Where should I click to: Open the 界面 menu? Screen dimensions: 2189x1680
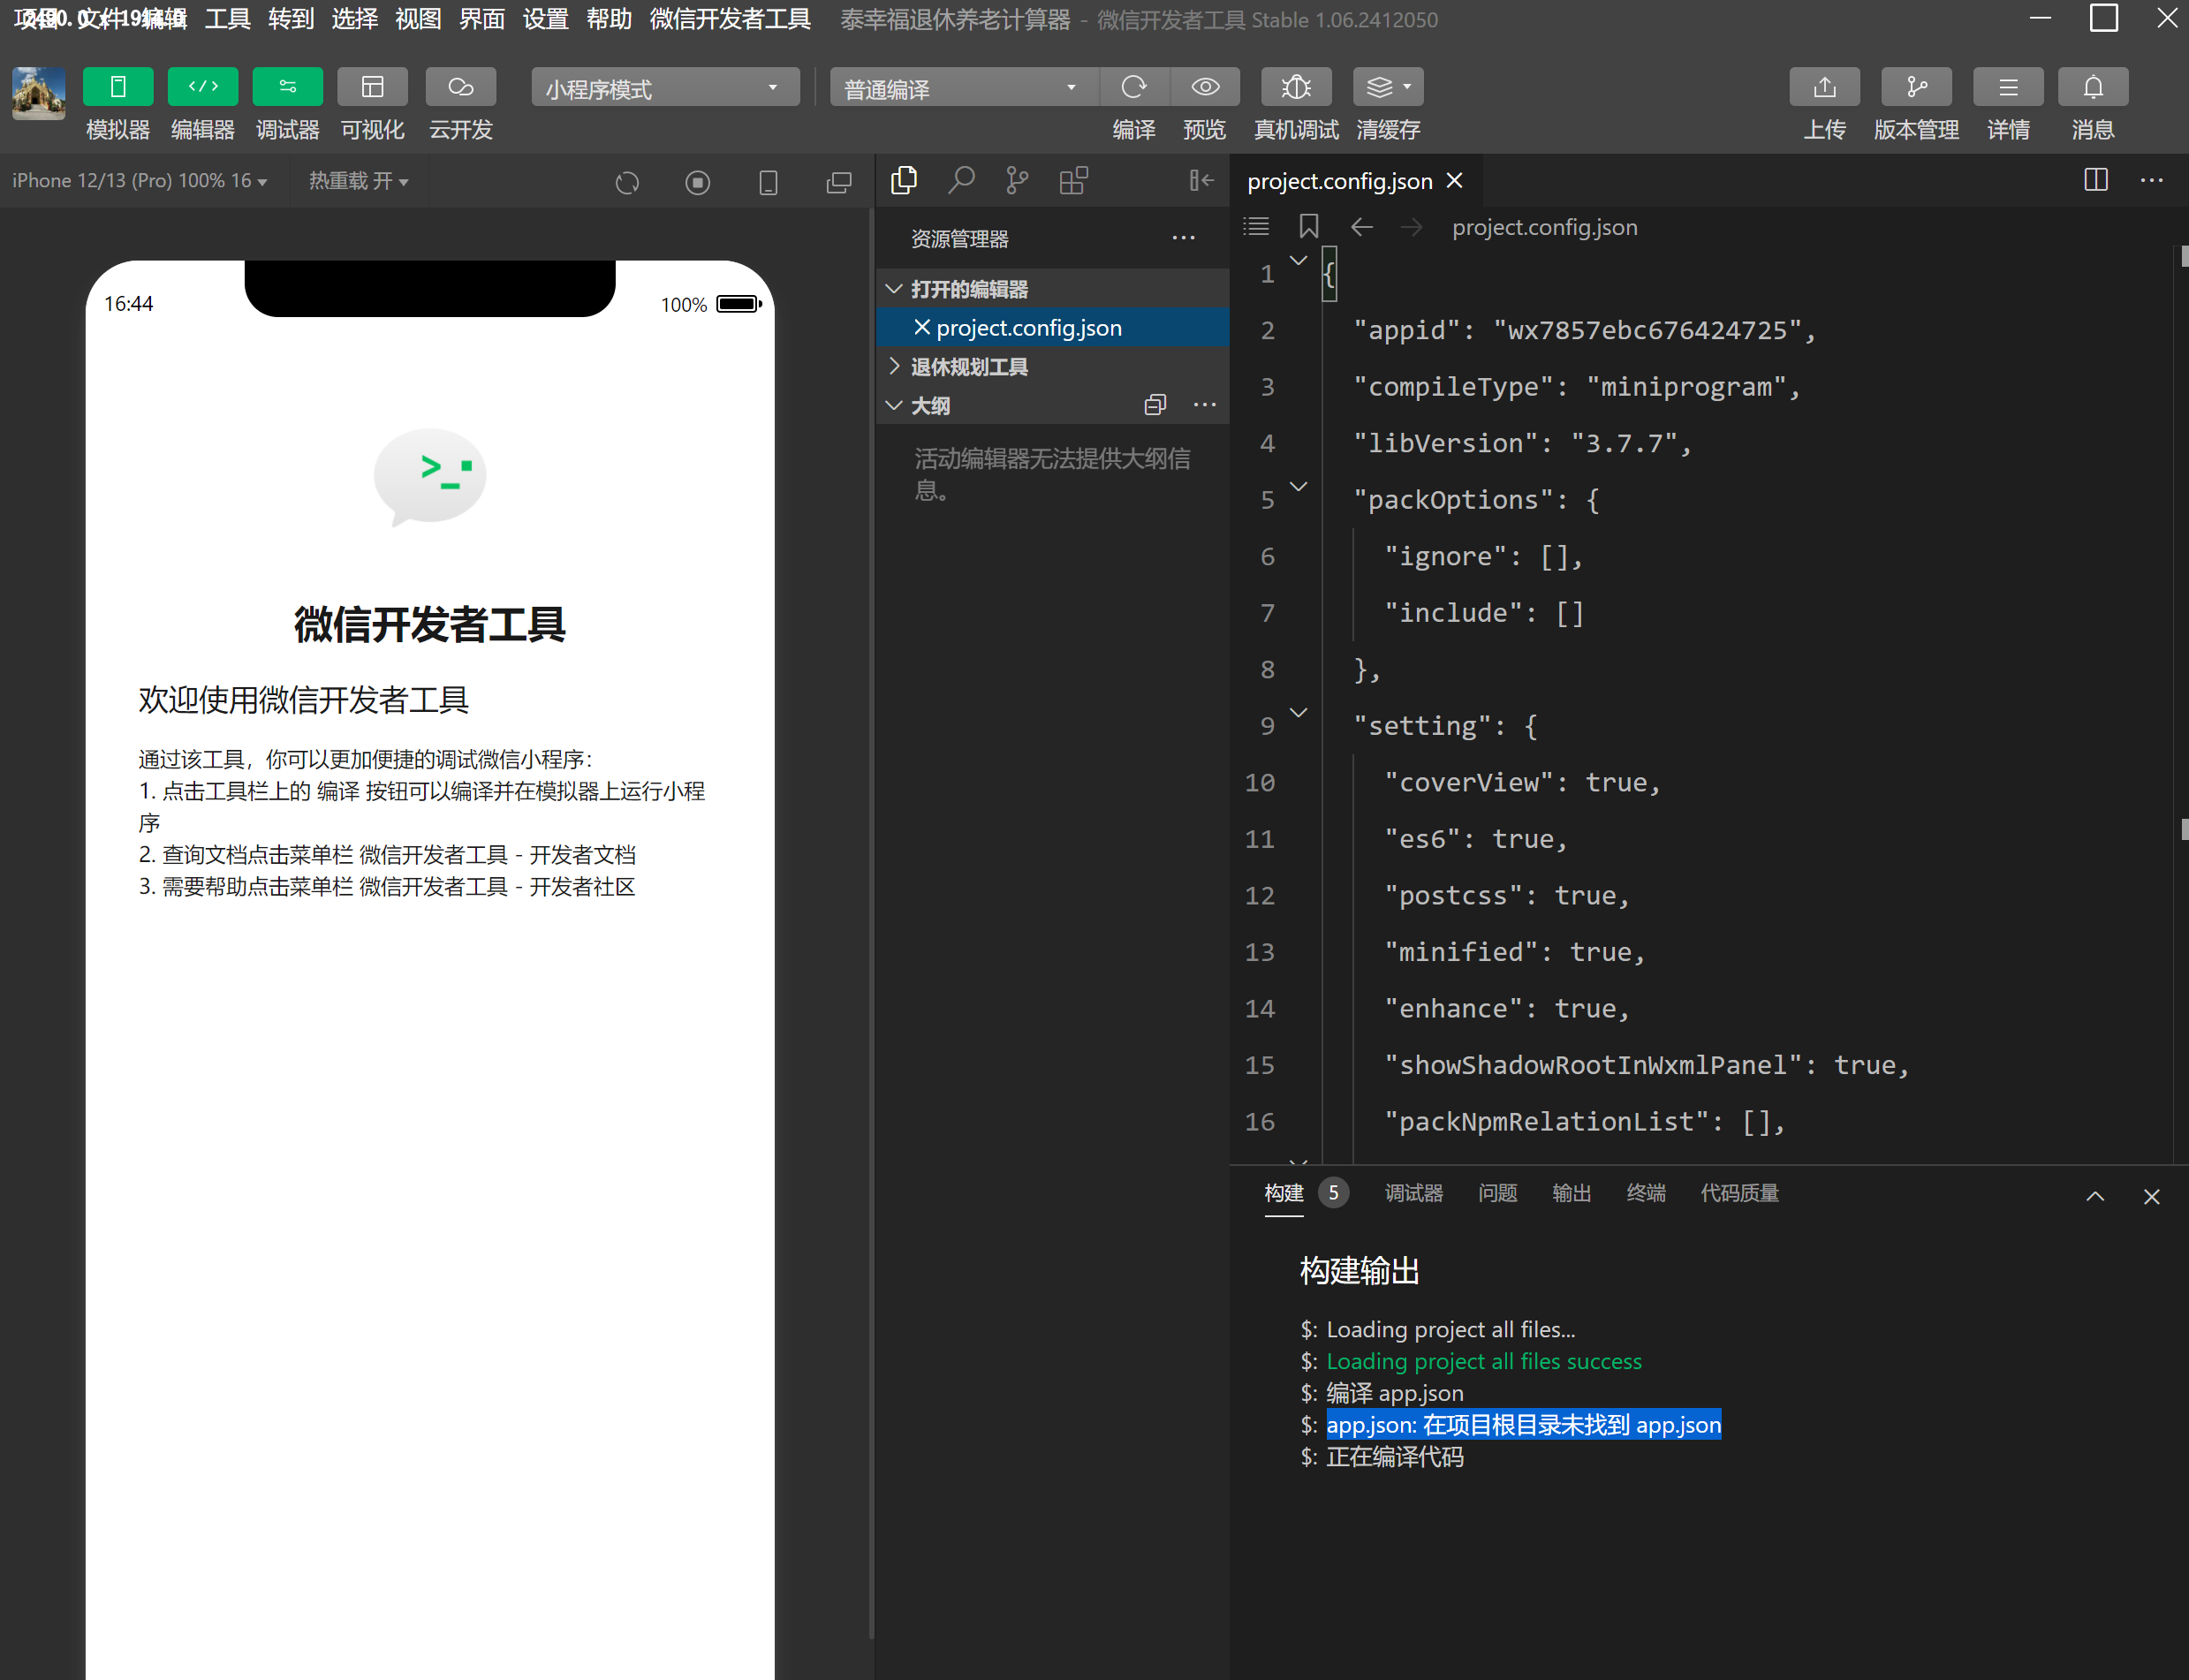point(482,19)
